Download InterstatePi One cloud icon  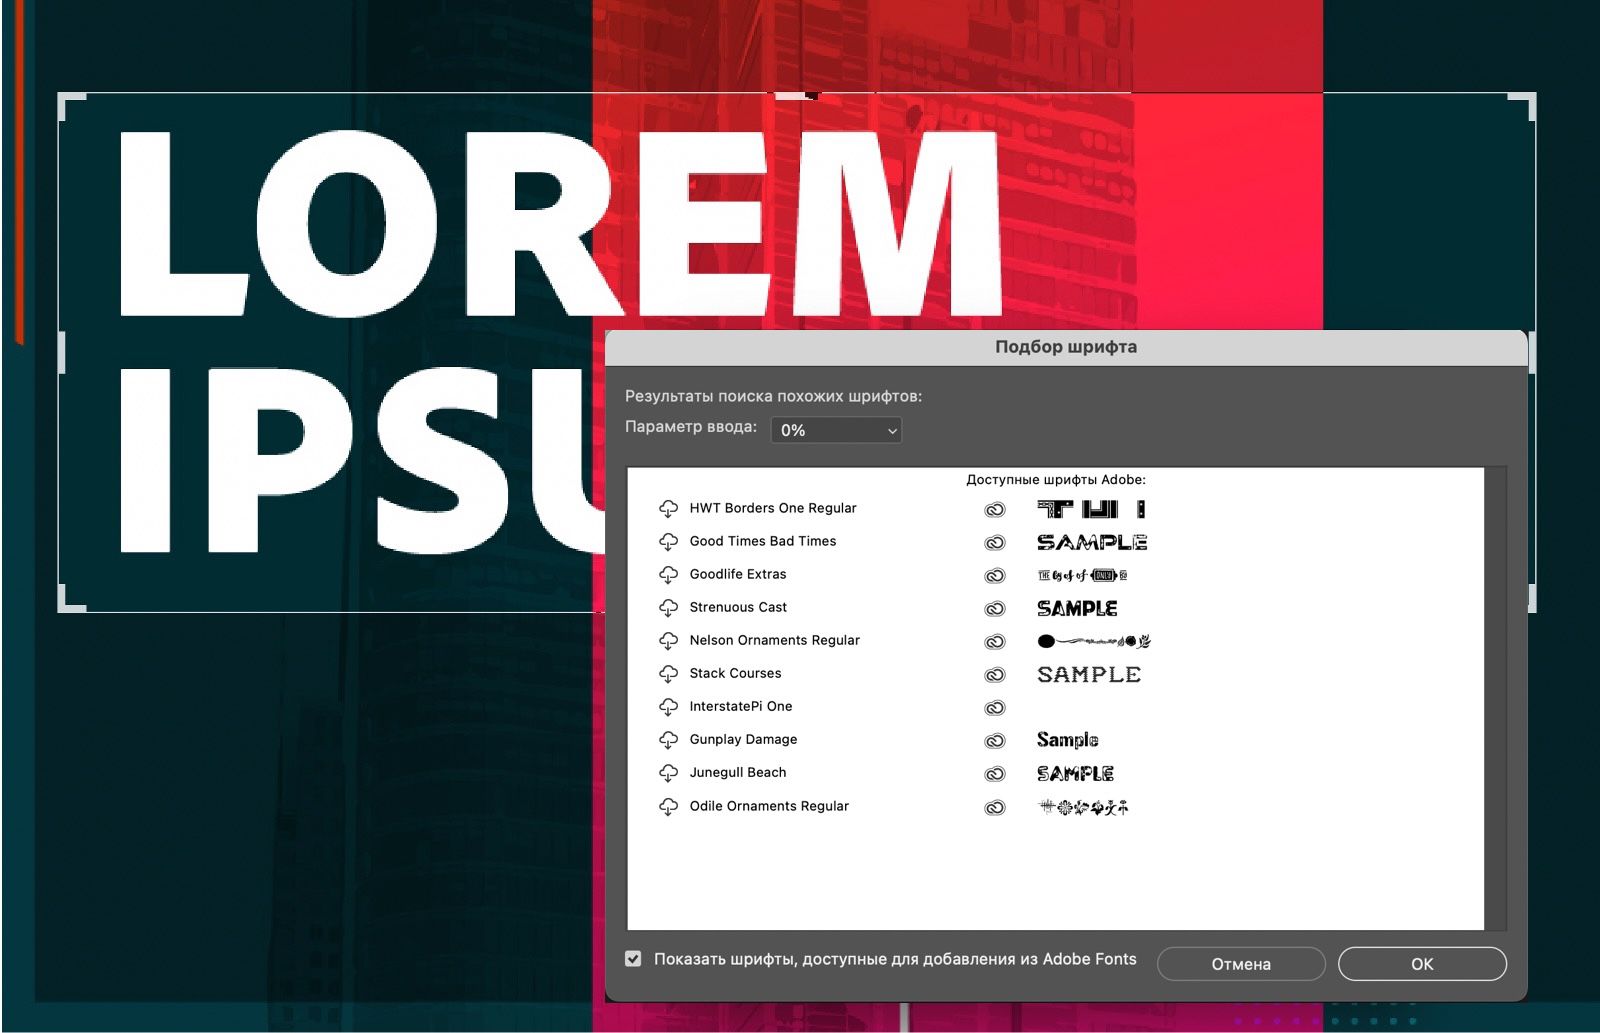[668, 707]
